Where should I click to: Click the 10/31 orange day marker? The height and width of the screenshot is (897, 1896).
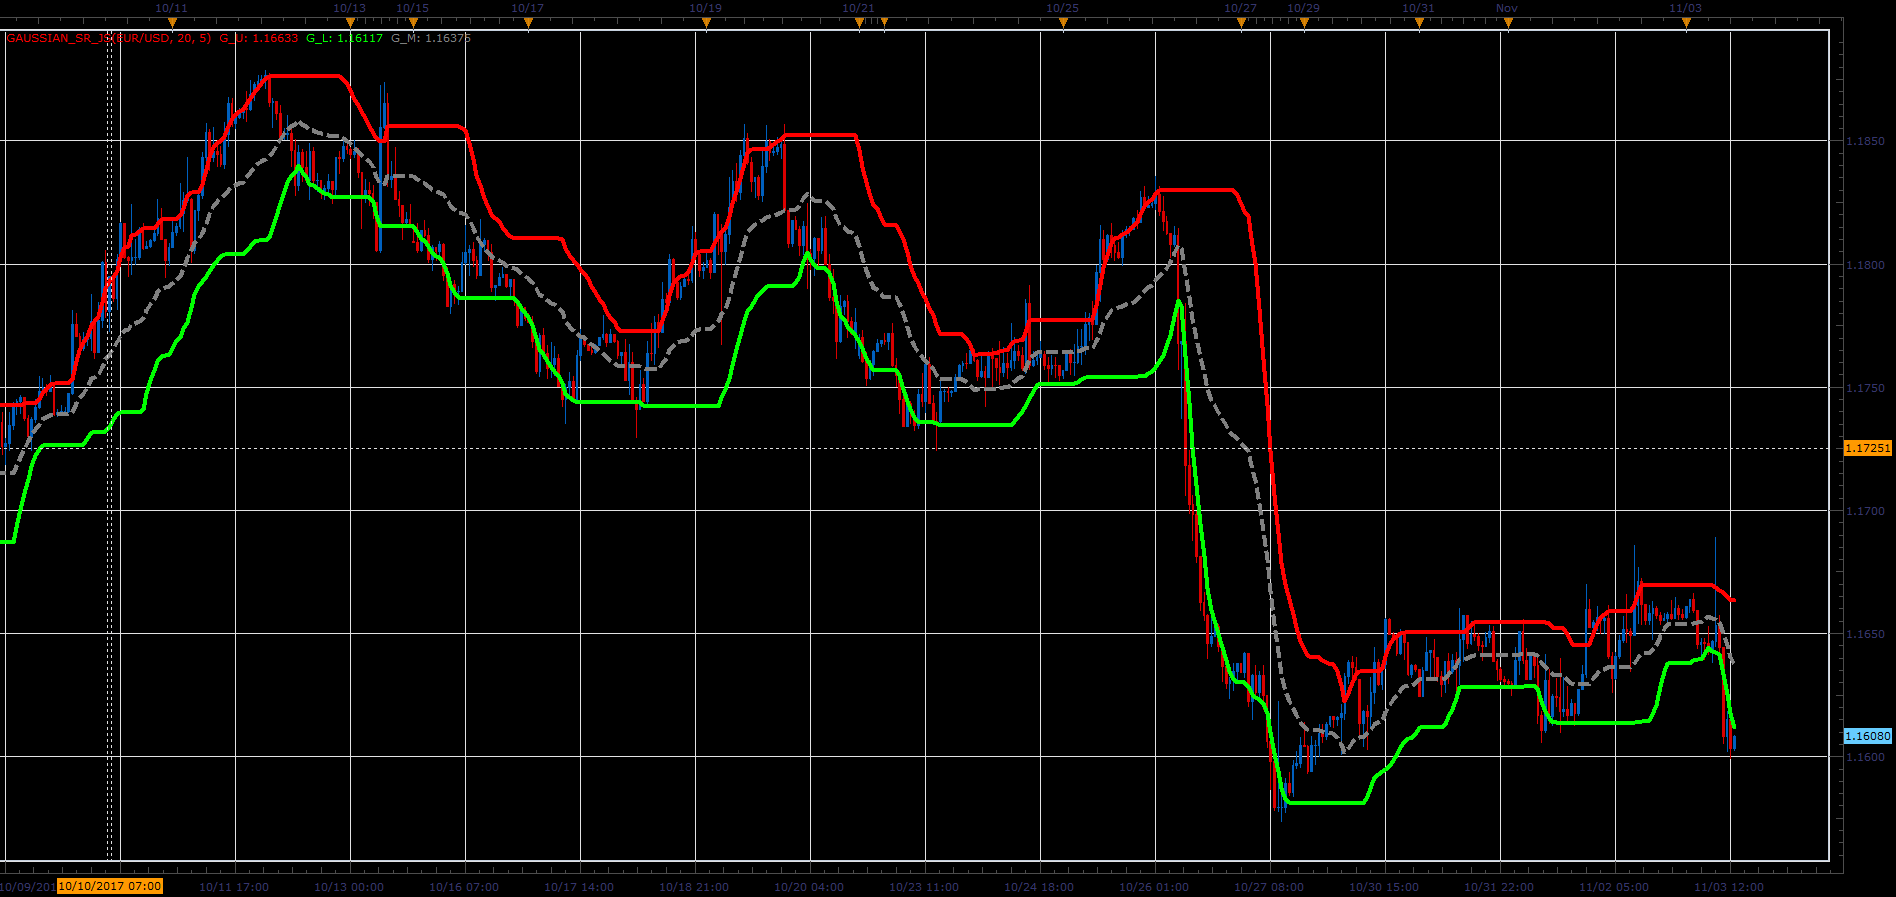[x=1419, y=22]
